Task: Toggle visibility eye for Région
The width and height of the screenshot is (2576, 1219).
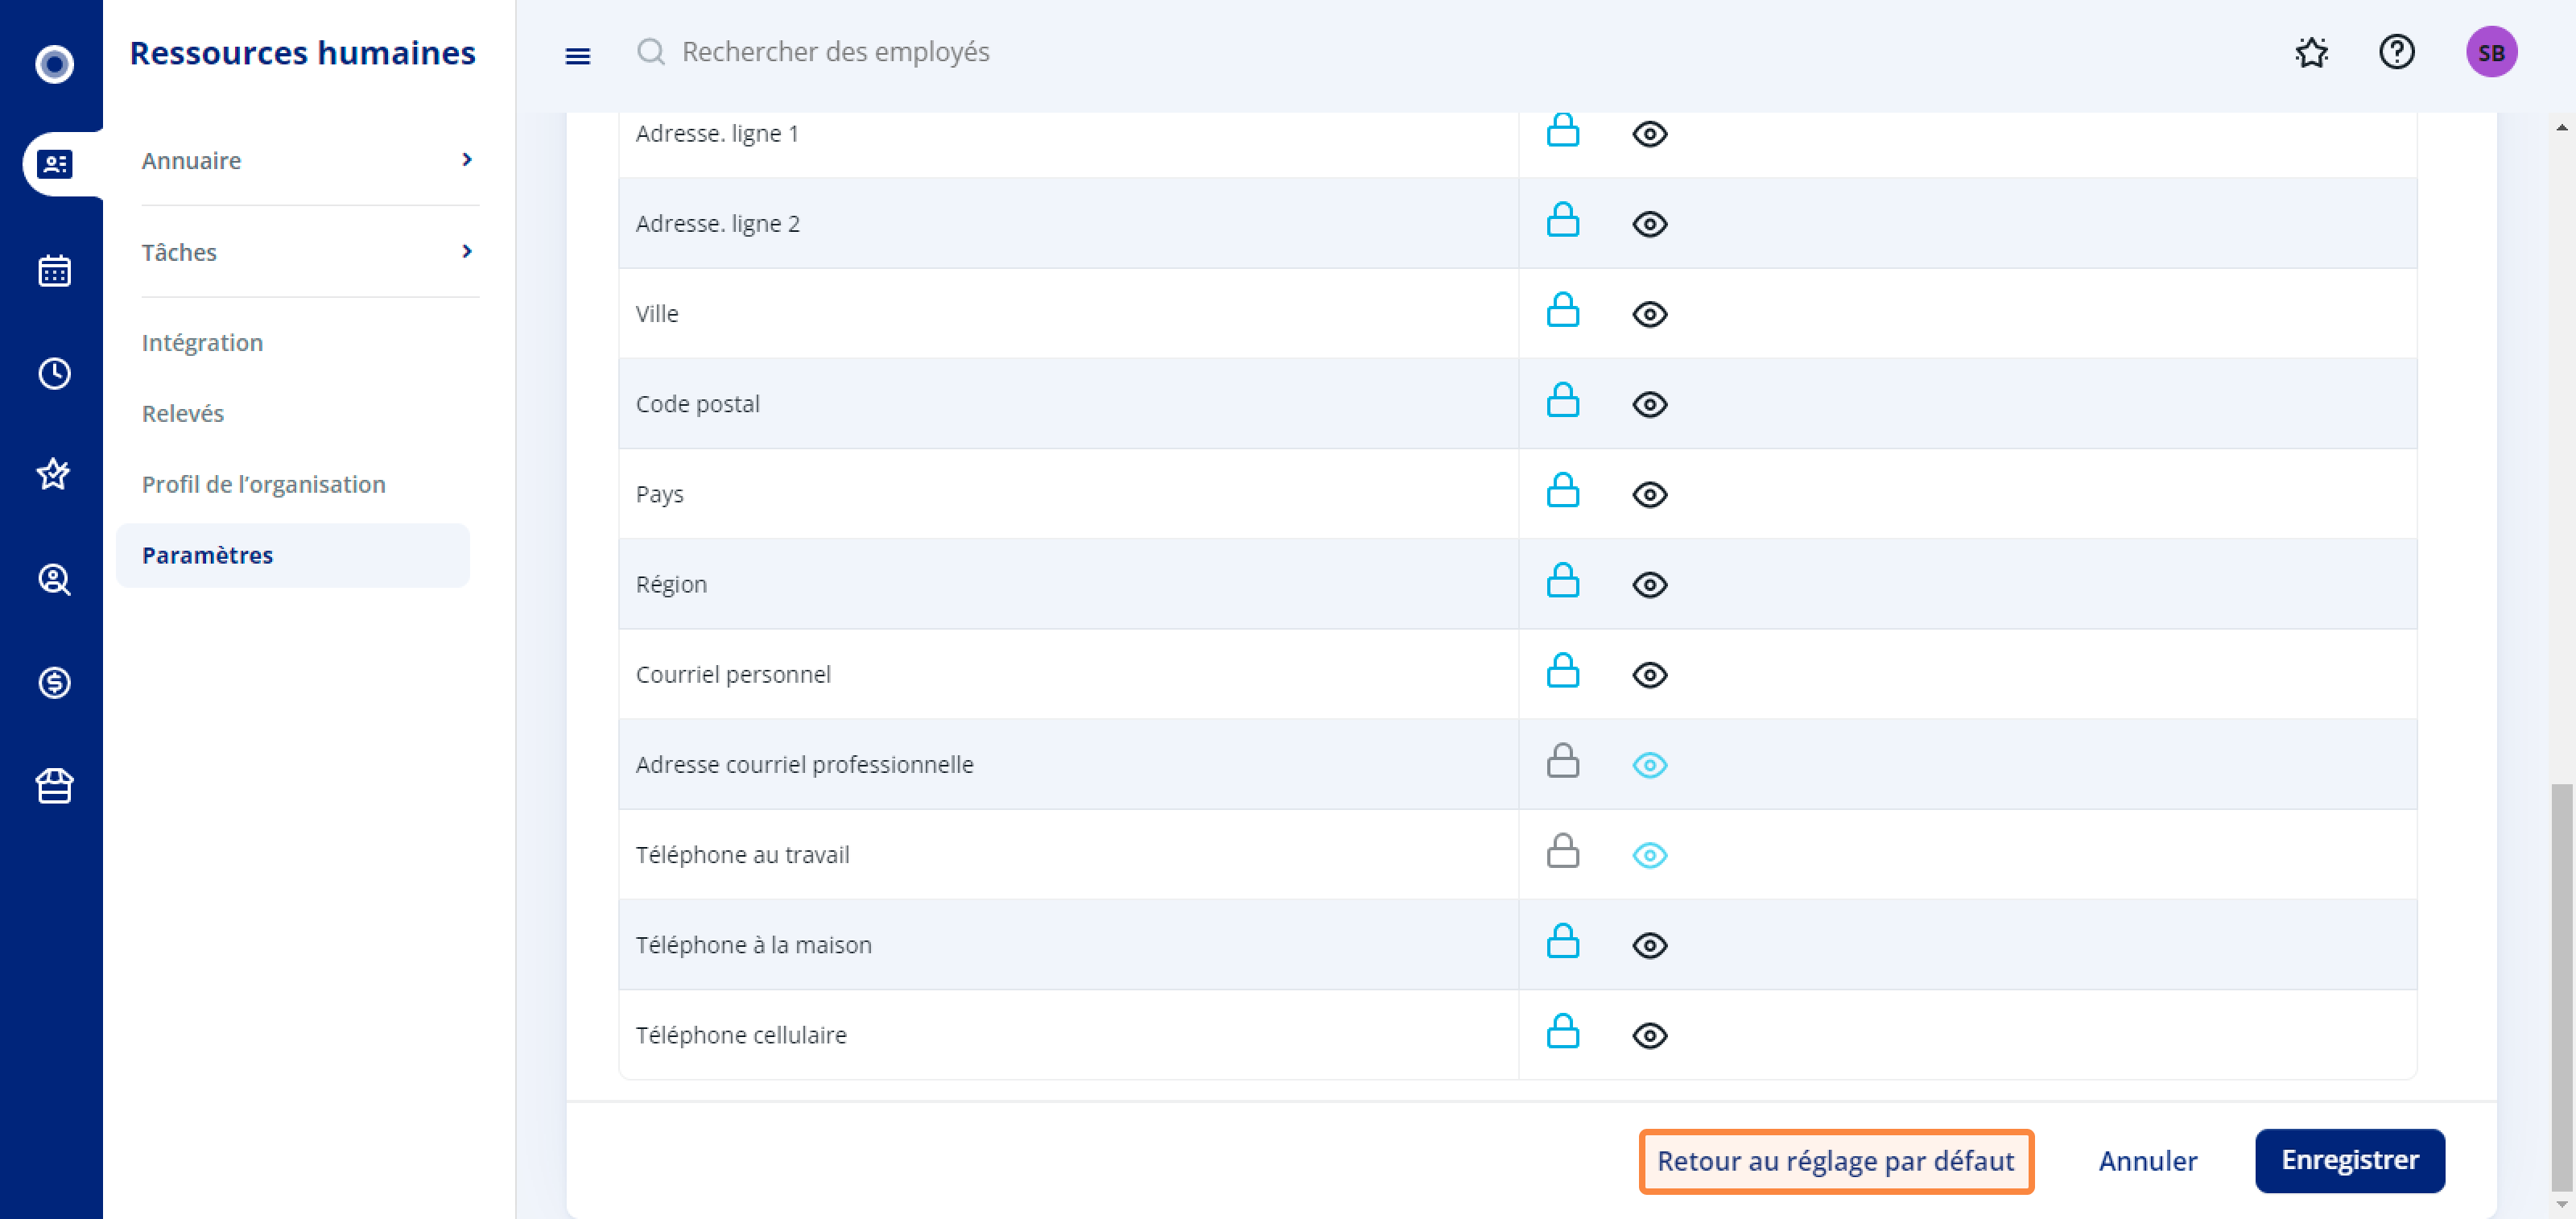Action: point(1649,584)
